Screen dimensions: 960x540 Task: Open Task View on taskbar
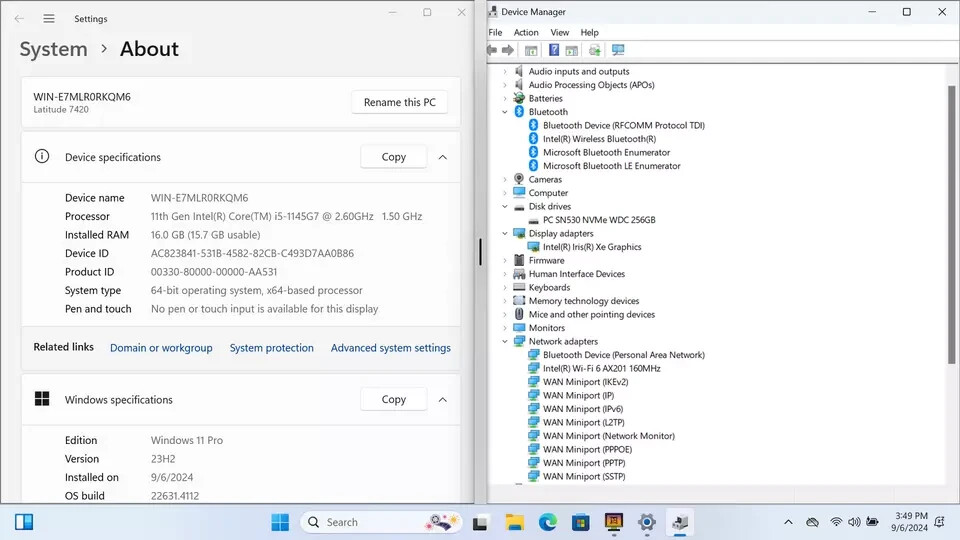coord(480,522)
